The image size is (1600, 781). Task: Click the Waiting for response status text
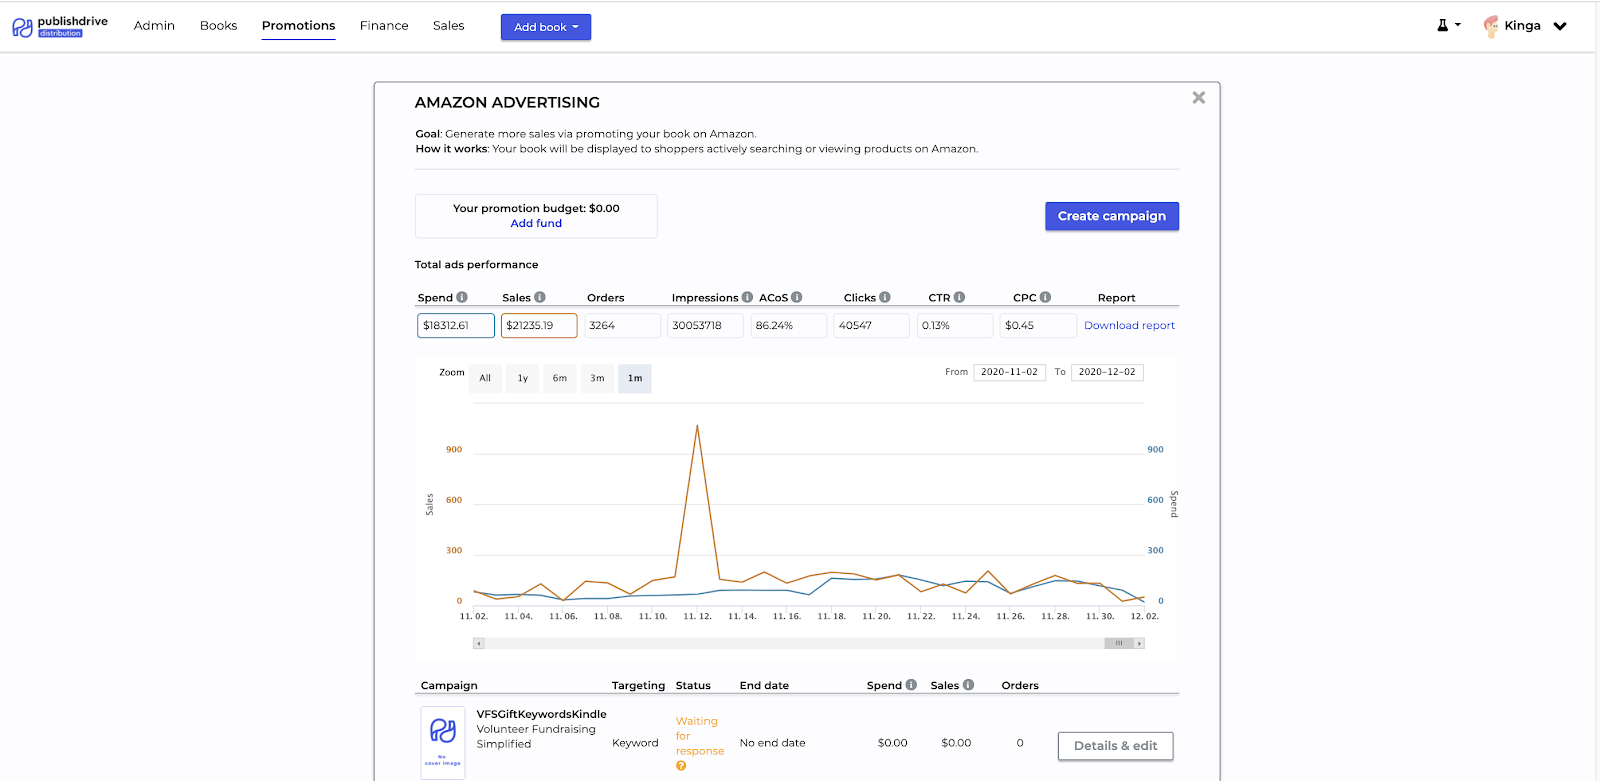pos(699,736)
